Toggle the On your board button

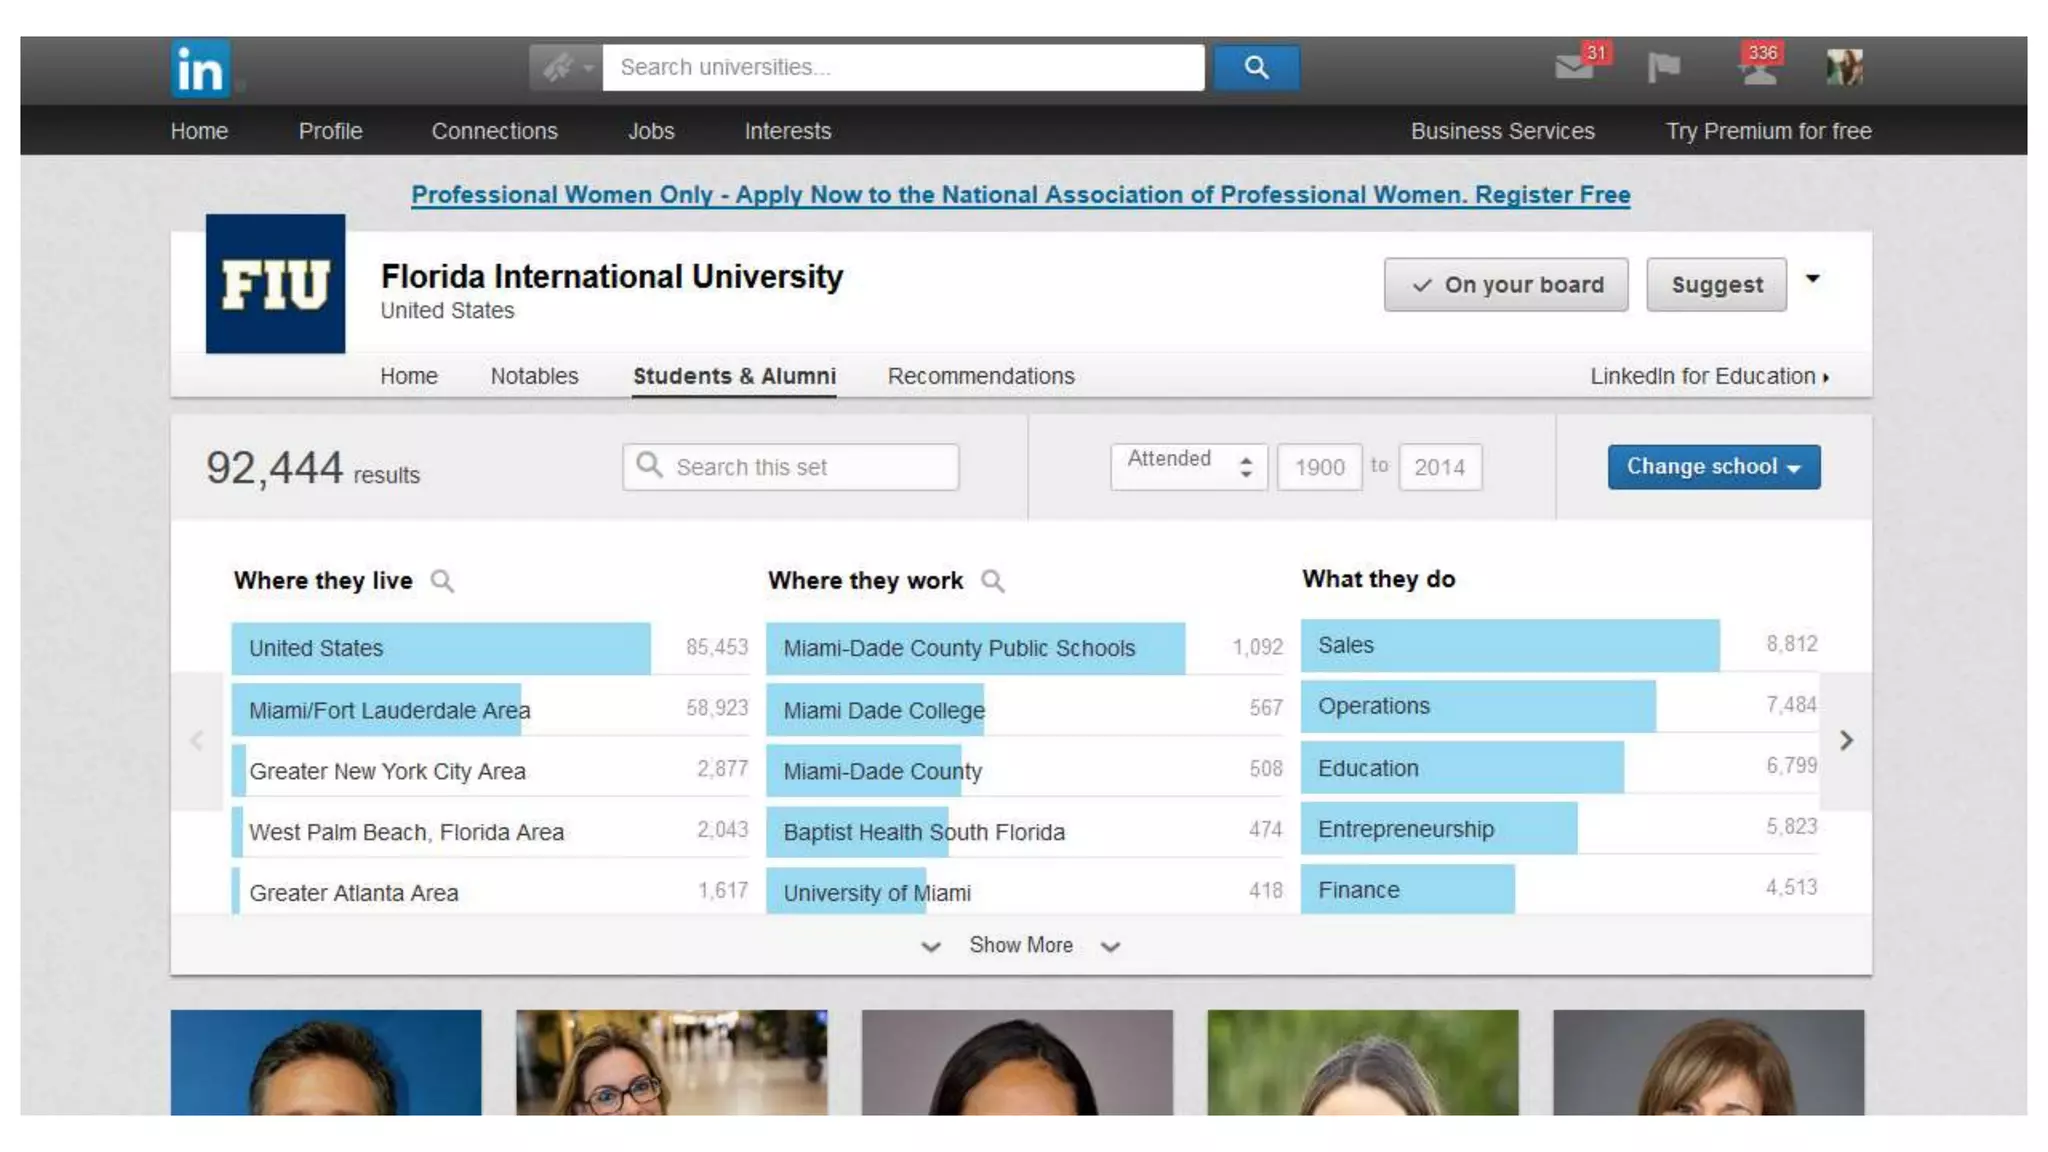[1506, 285]
